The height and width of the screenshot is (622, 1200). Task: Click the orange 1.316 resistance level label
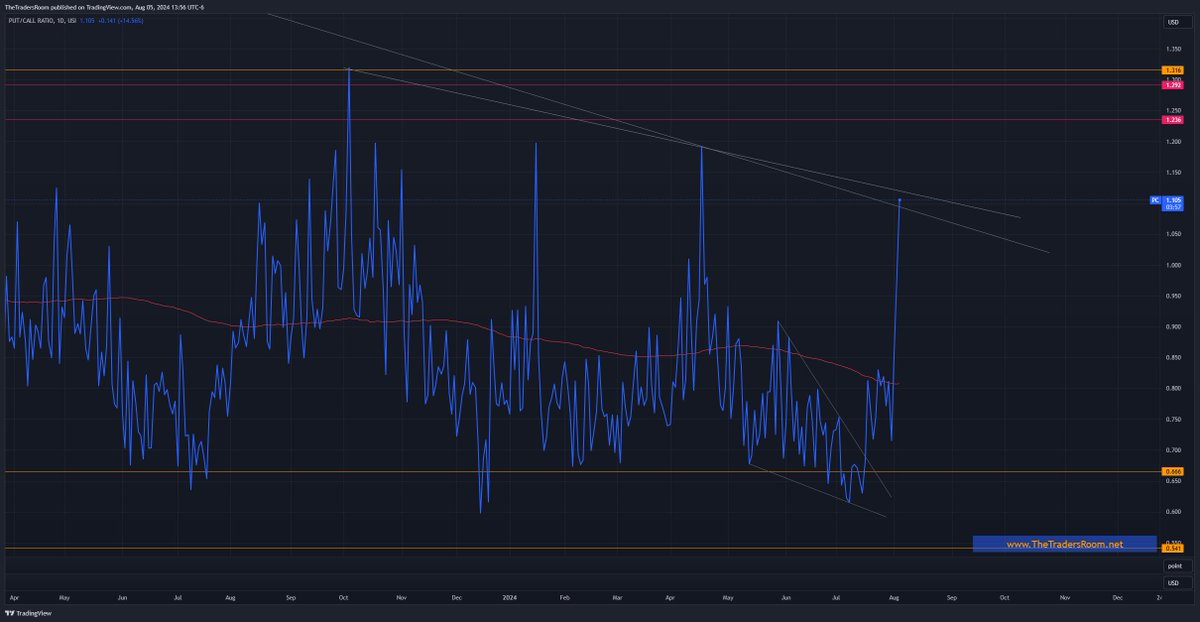(x=1172, y=70)
